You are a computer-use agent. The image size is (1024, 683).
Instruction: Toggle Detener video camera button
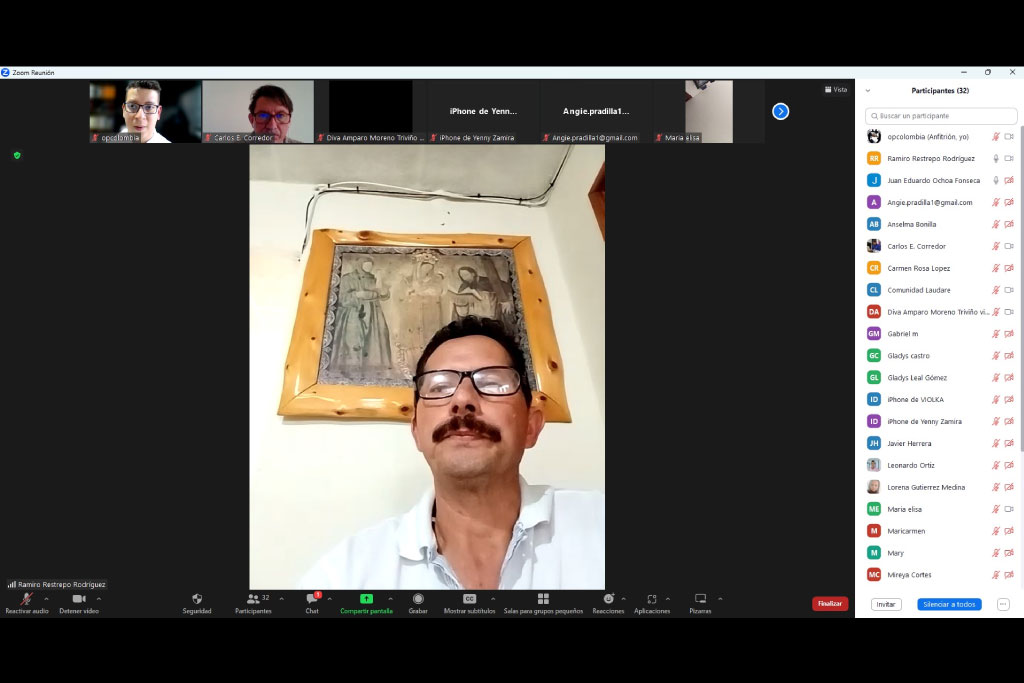[79, 598]
